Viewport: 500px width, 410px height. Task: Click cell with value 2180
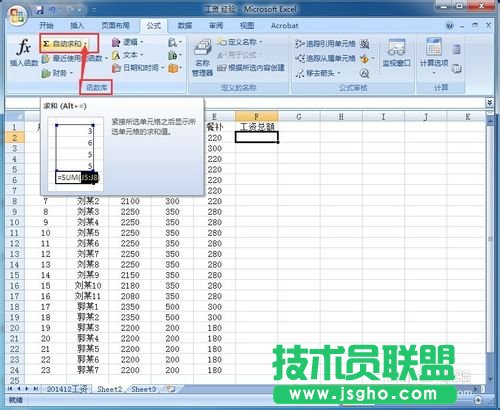click(130, 286)
